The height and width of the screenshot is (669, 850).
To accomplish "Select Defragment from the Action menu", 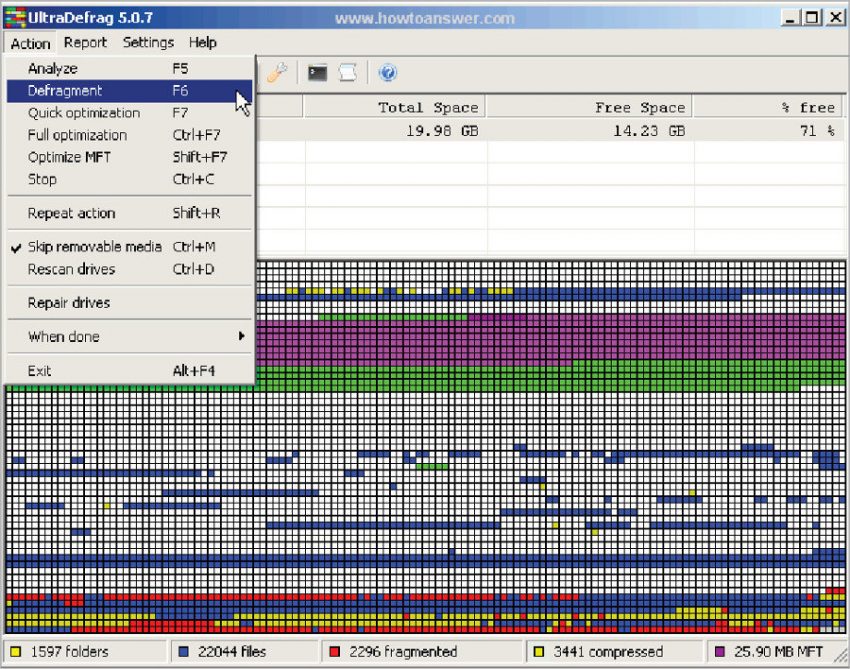I will click(65, 90).
